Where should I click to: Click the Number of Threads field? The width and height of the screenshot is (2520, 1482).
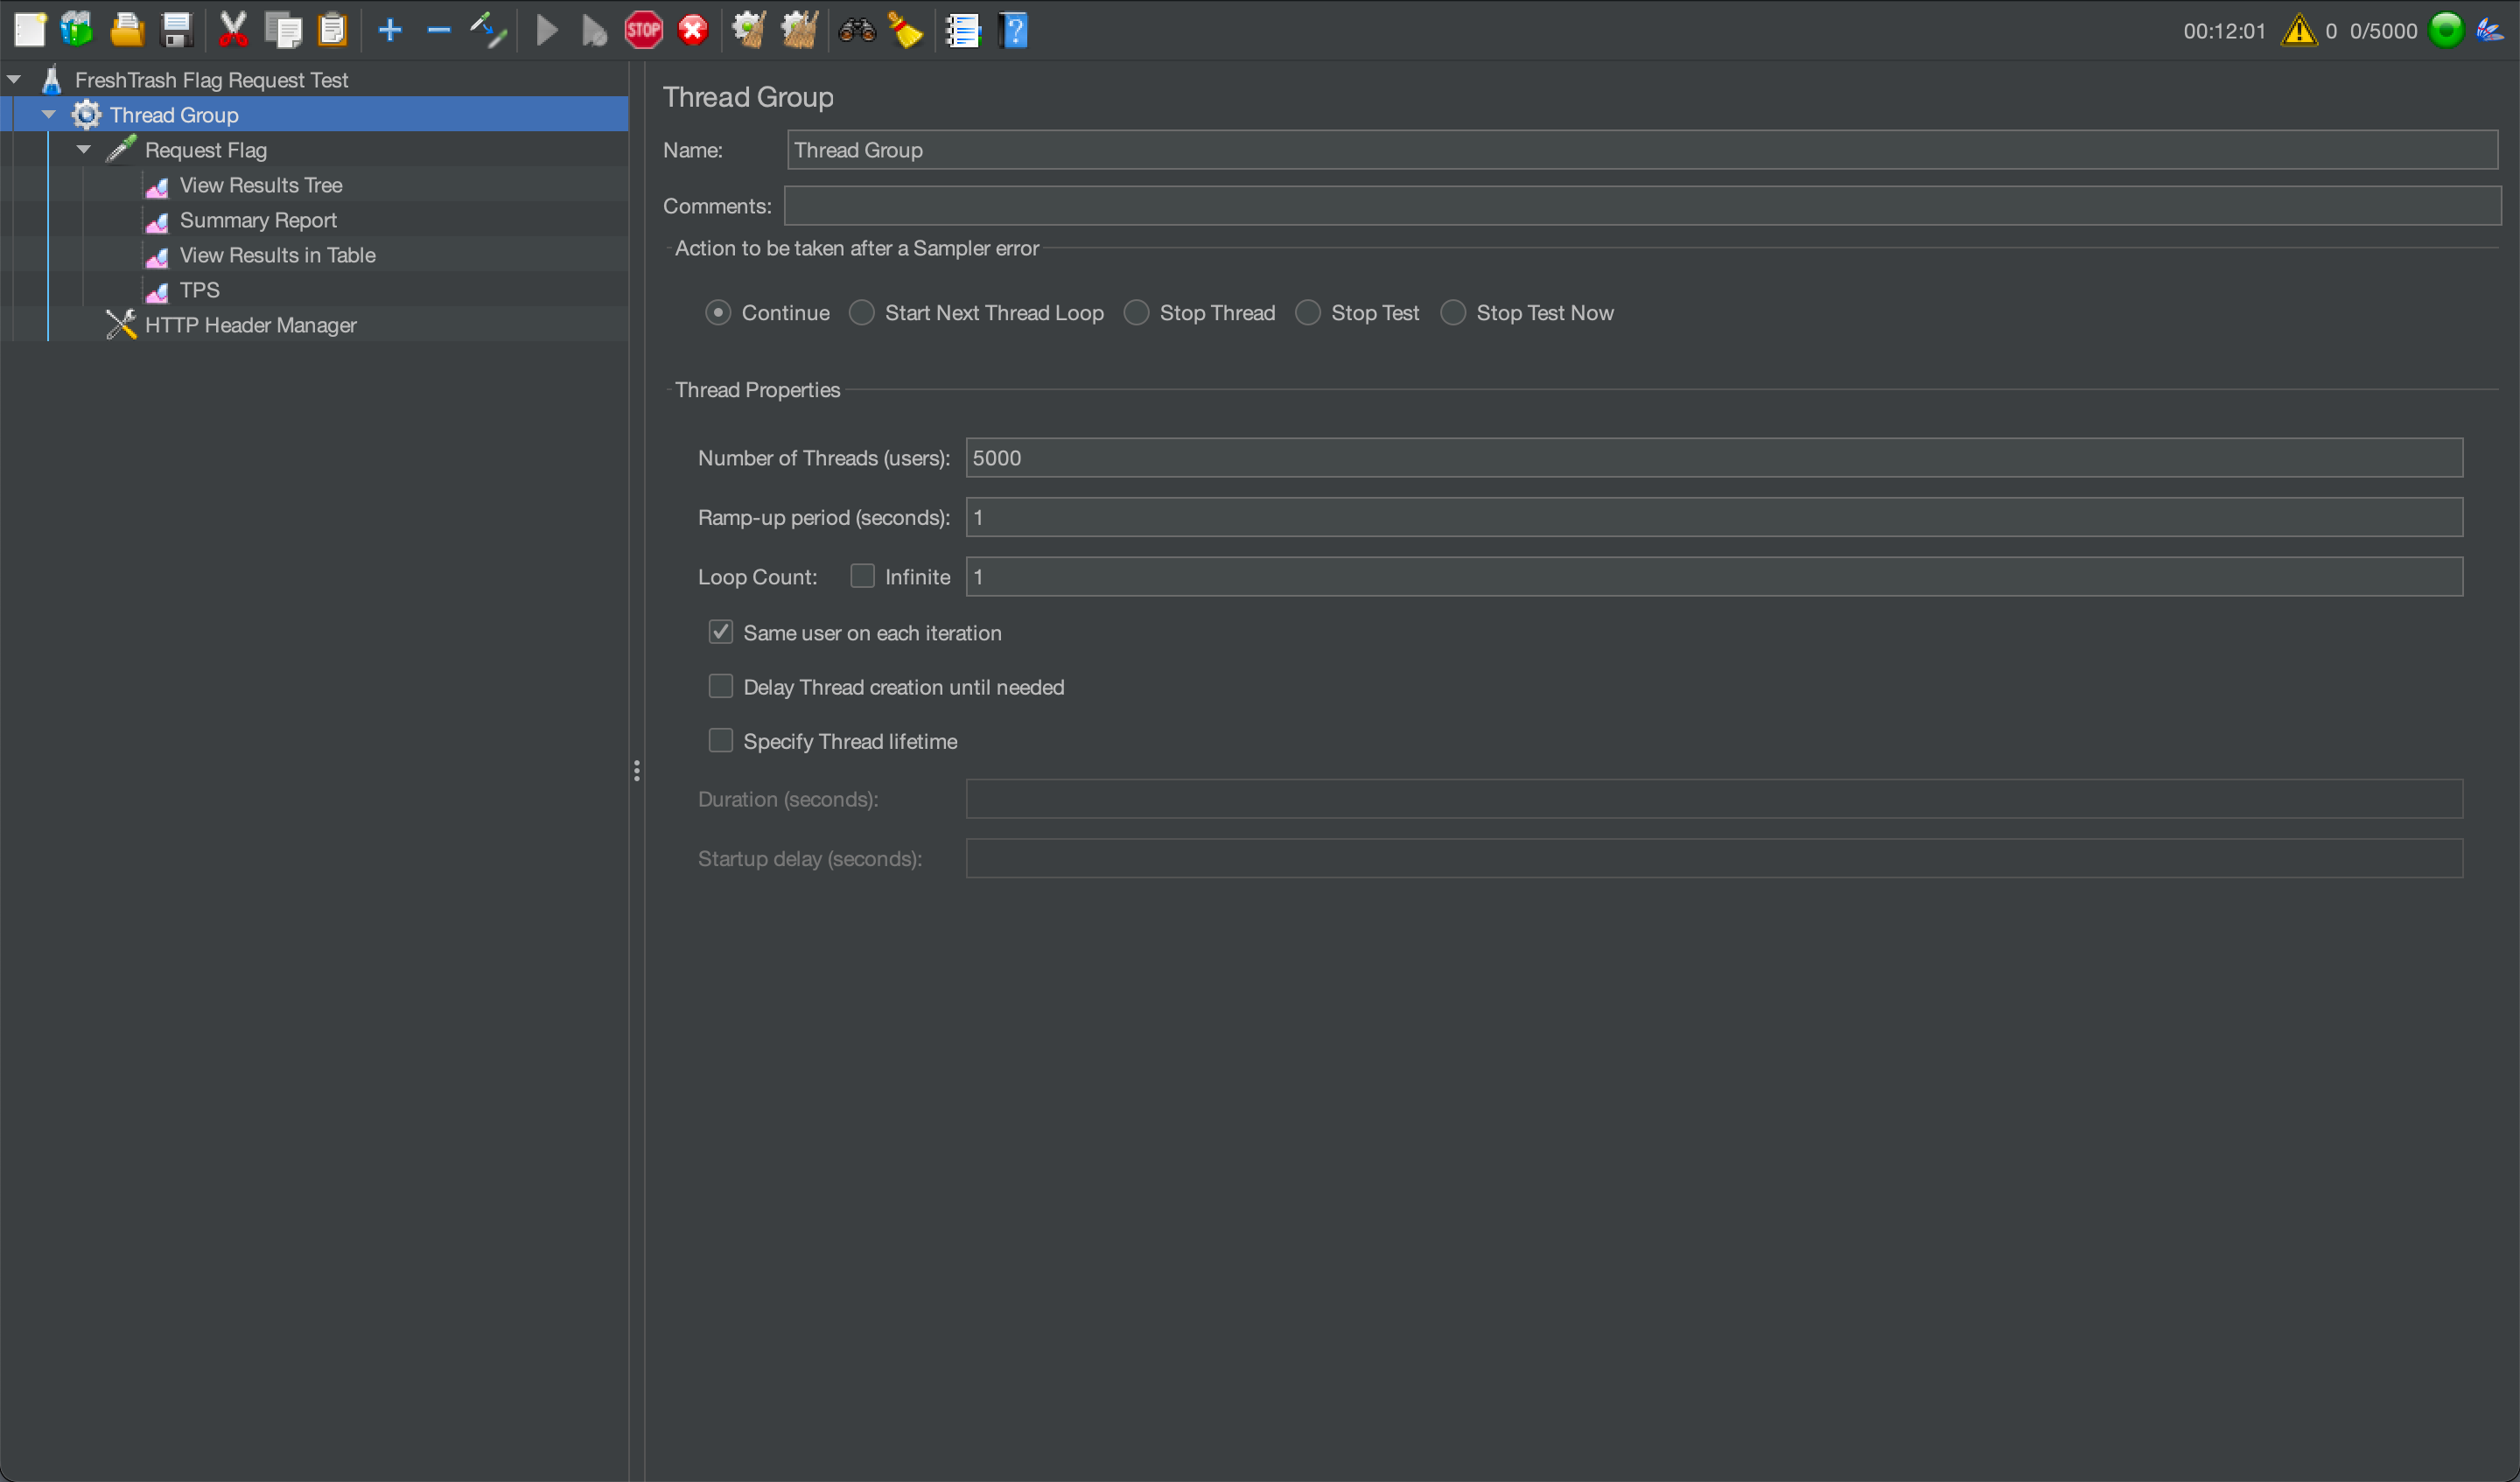(x=1714, y=458)
